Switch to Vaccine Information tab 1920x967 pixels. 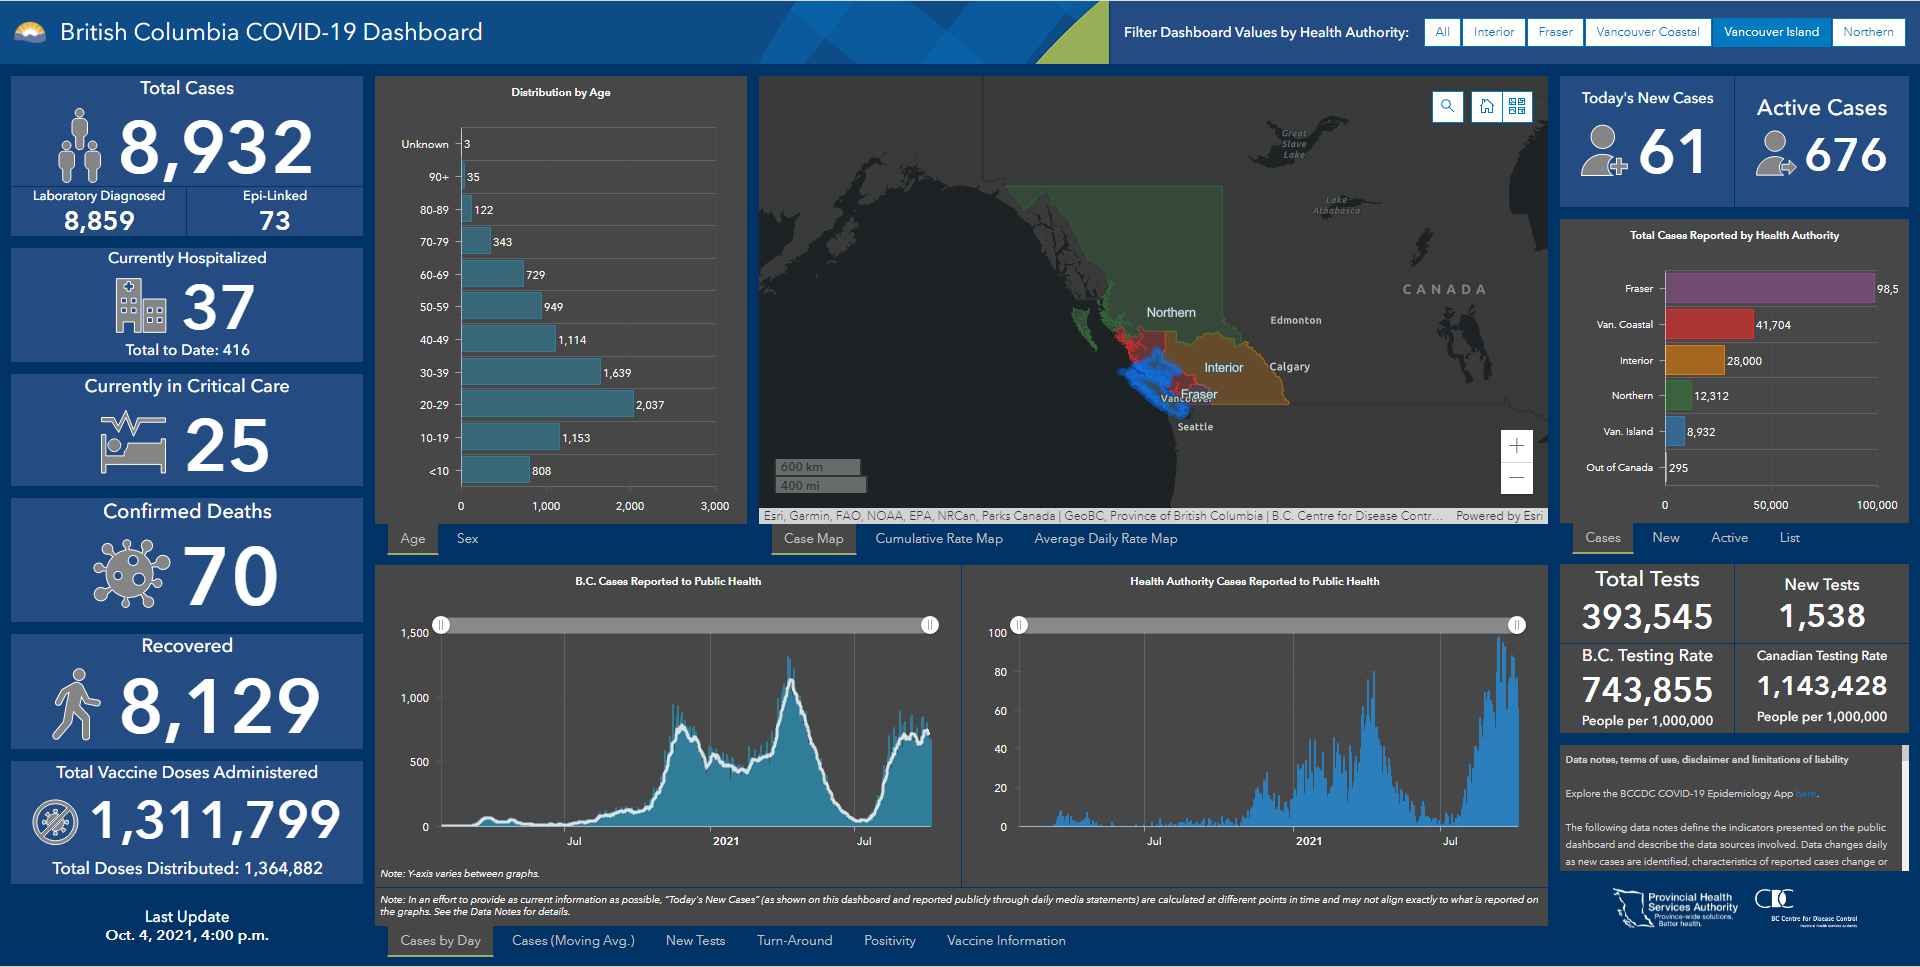[1005, 941]
